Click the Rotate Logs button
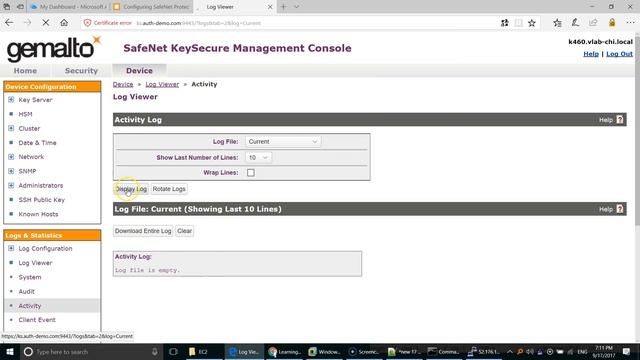The width and height of the screenshot is (640, 360). click(x=169, y=189)
